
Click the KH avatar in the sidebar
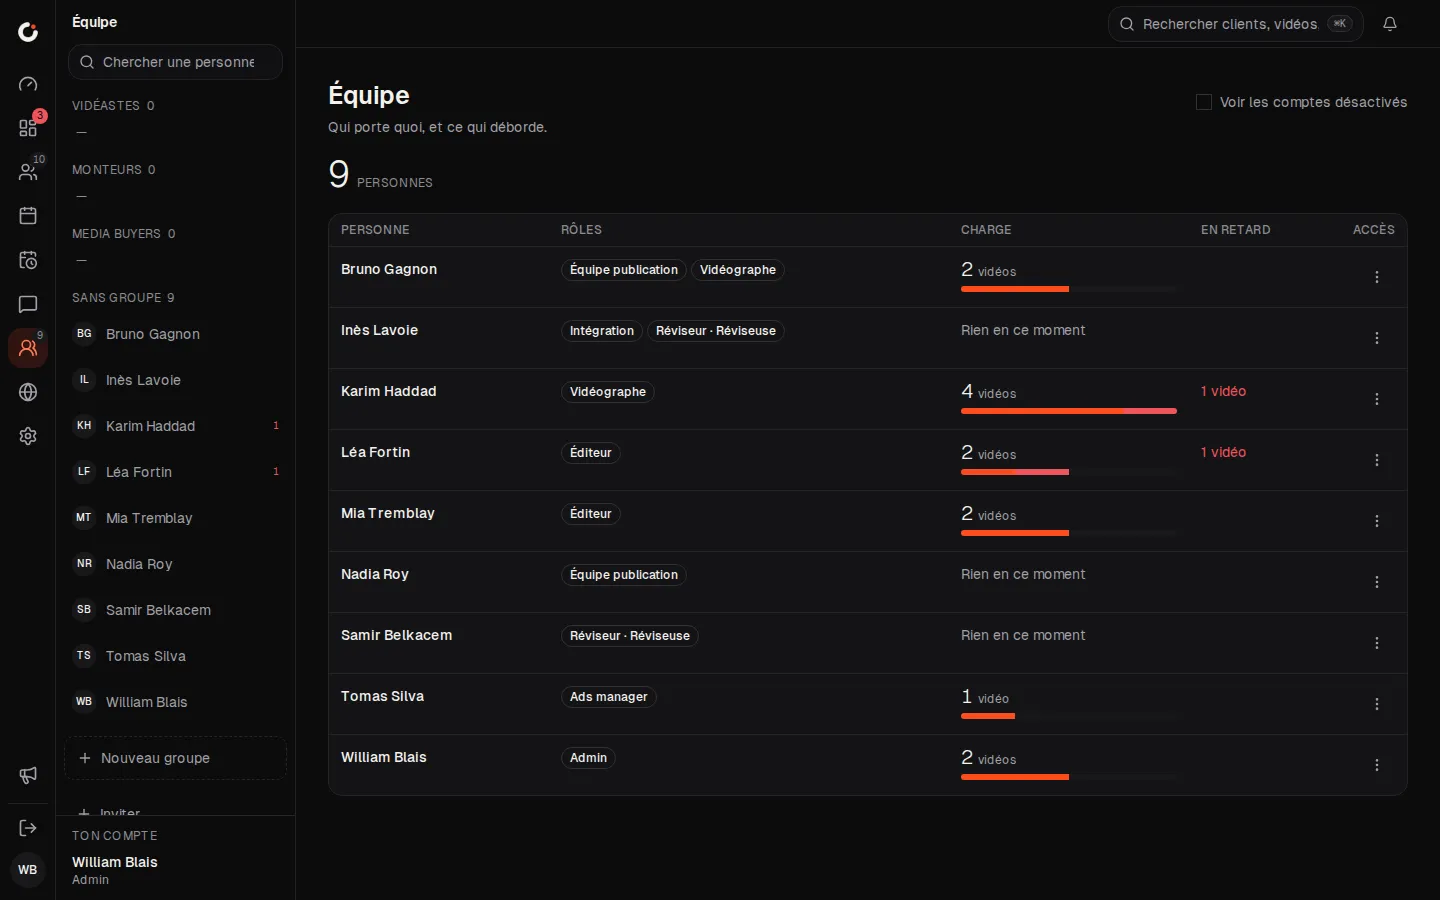tap(84, 426)
